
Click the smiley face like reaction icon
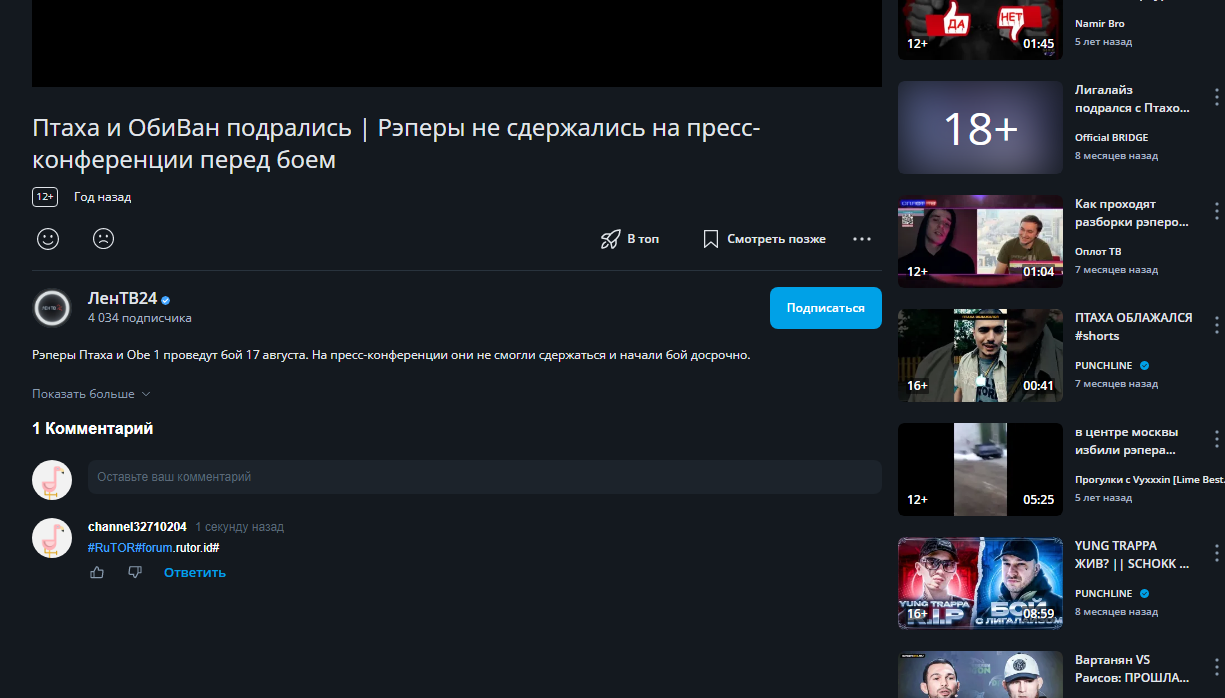tap(47, 239)
